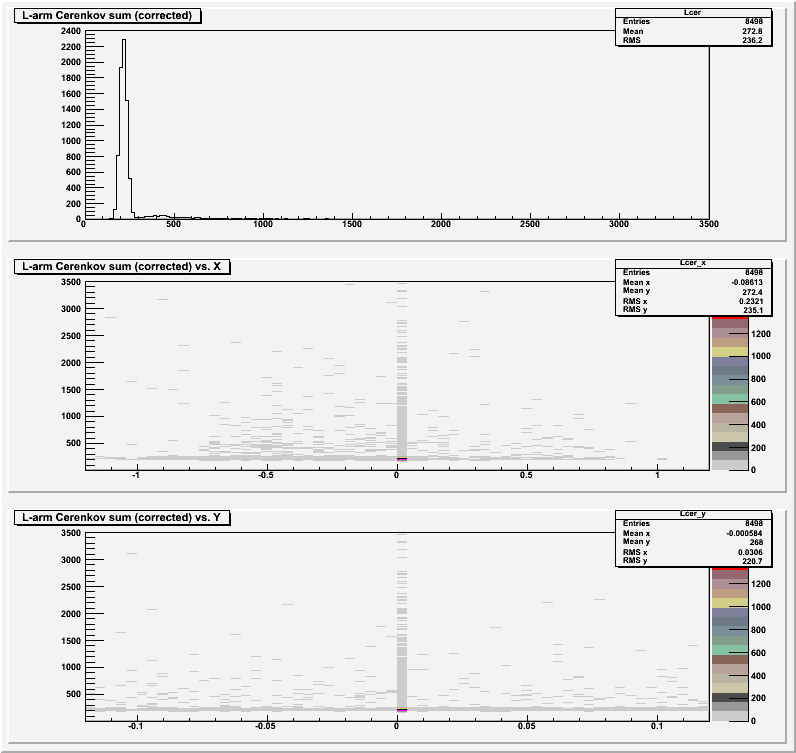Click the 0.5 label on the vs. X plot's x-axis

click(x=526, y=475)
